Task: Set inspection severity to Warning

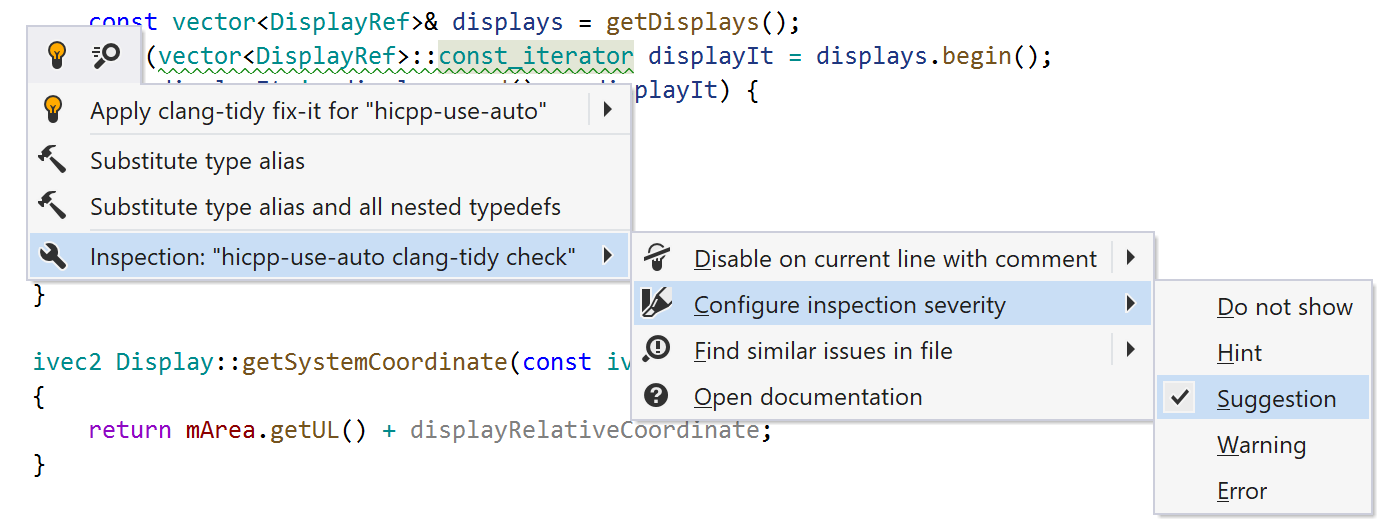Action: (x=1261, y=444)
